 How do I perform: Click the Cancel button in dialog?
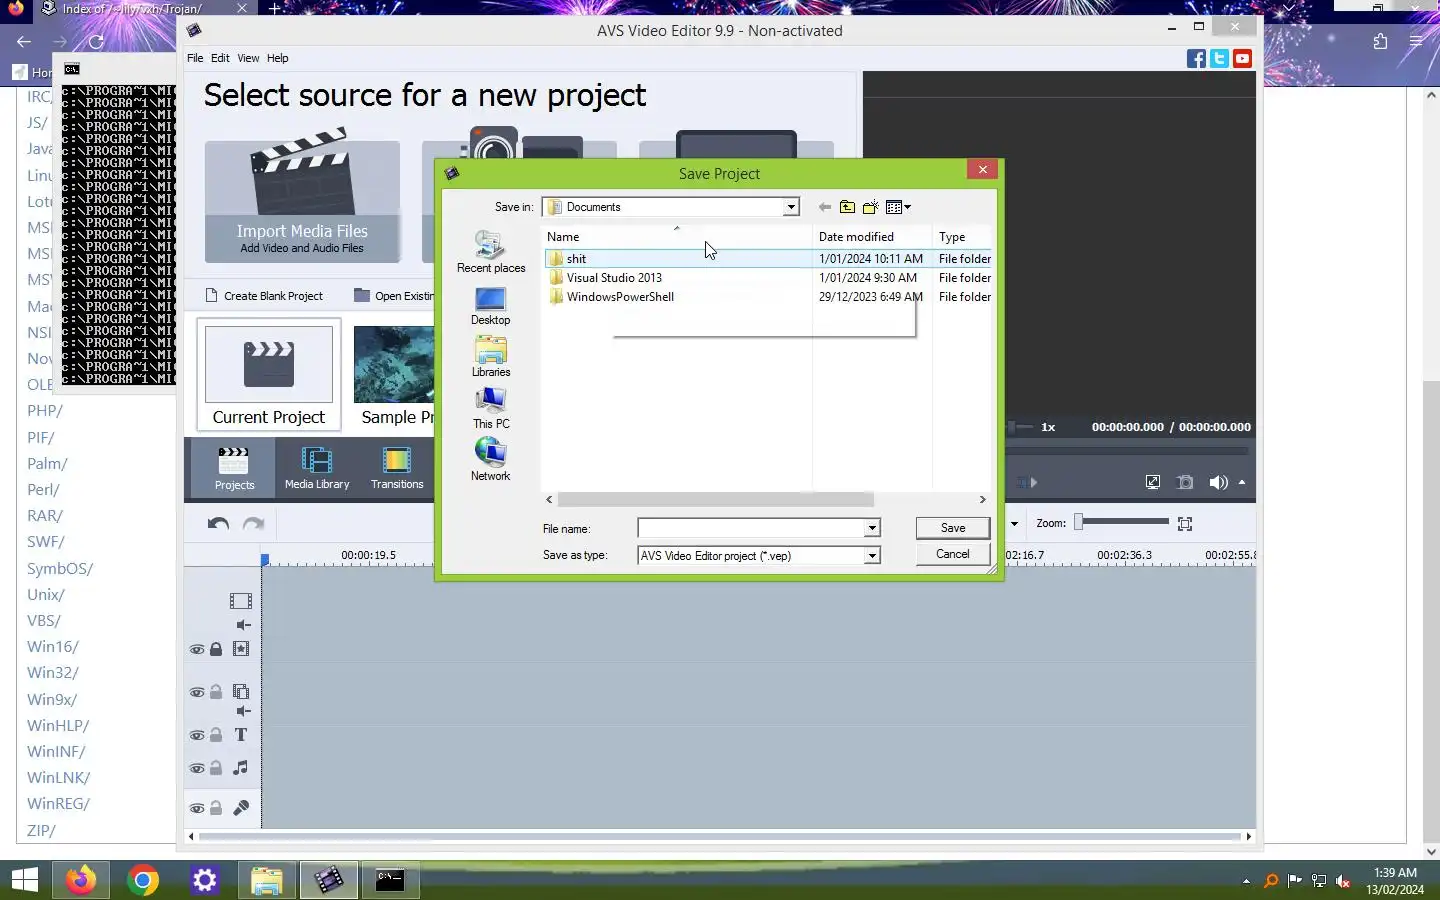click(953, 554)
